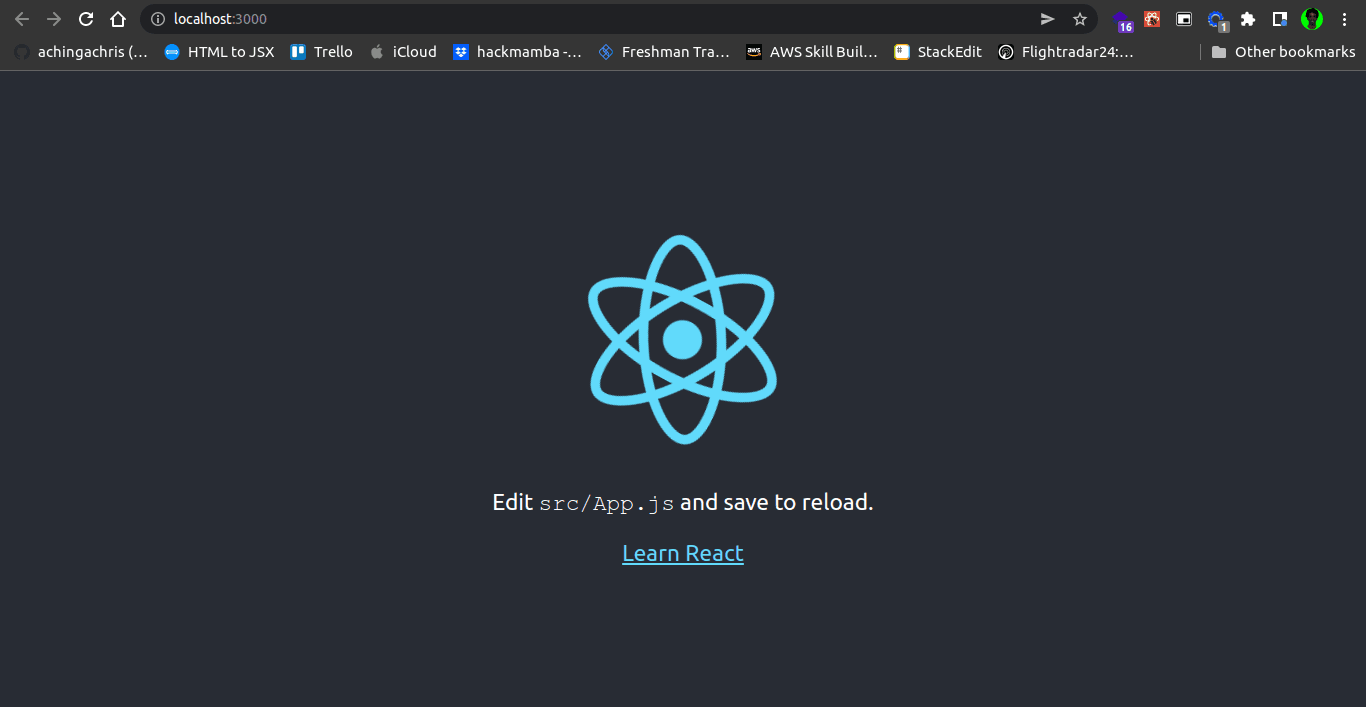Open the Flightradar24 bookmark
The width and height of the screenshot is (1366, 707).
click(x=1066, y=52)
